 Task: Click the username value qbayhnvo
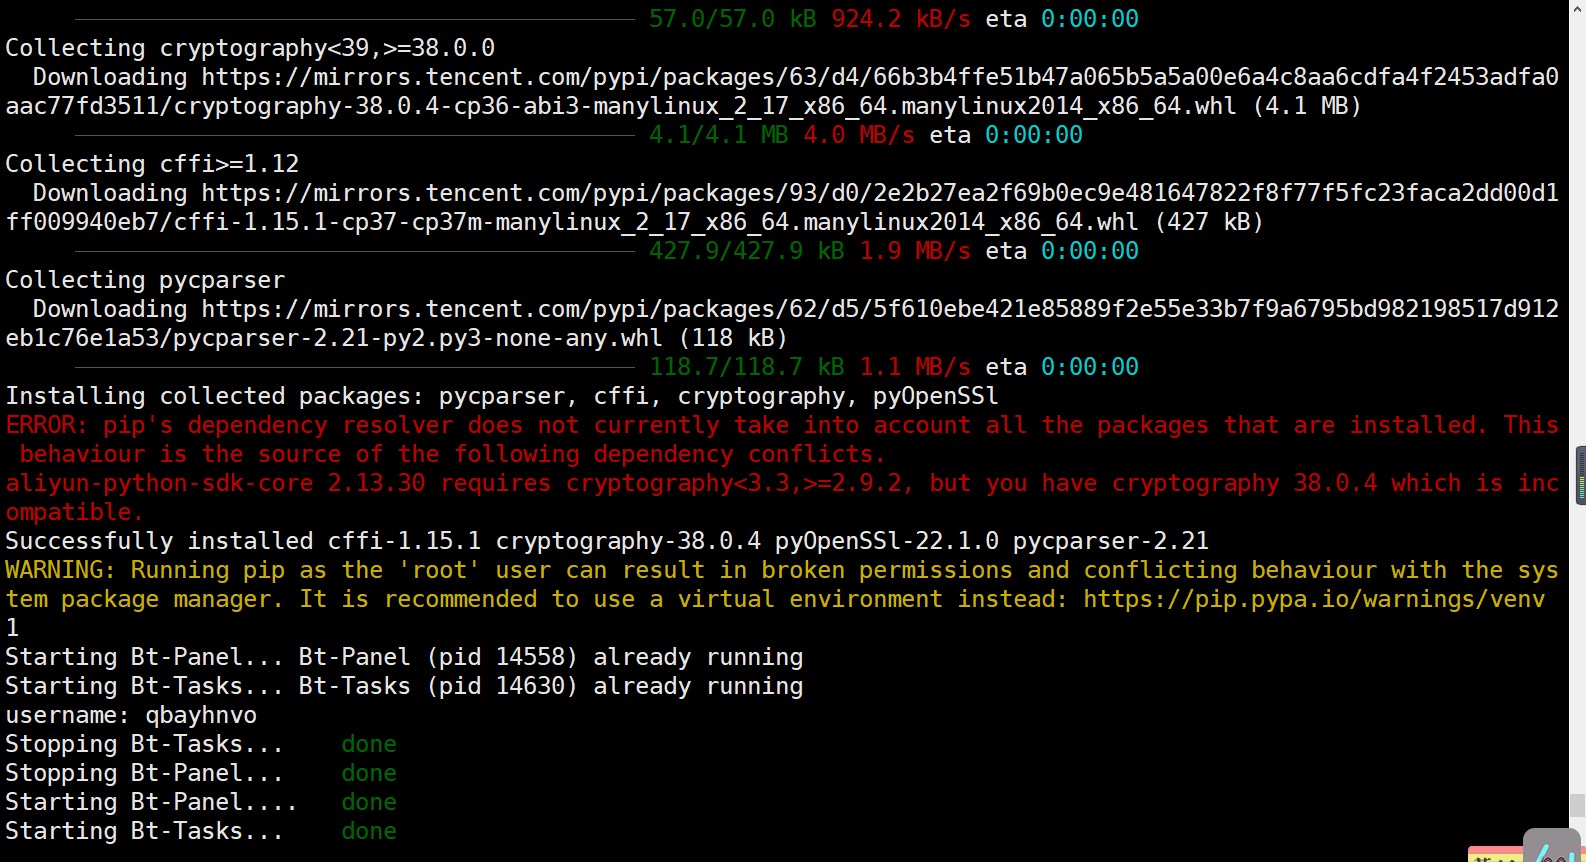(201, 715)
